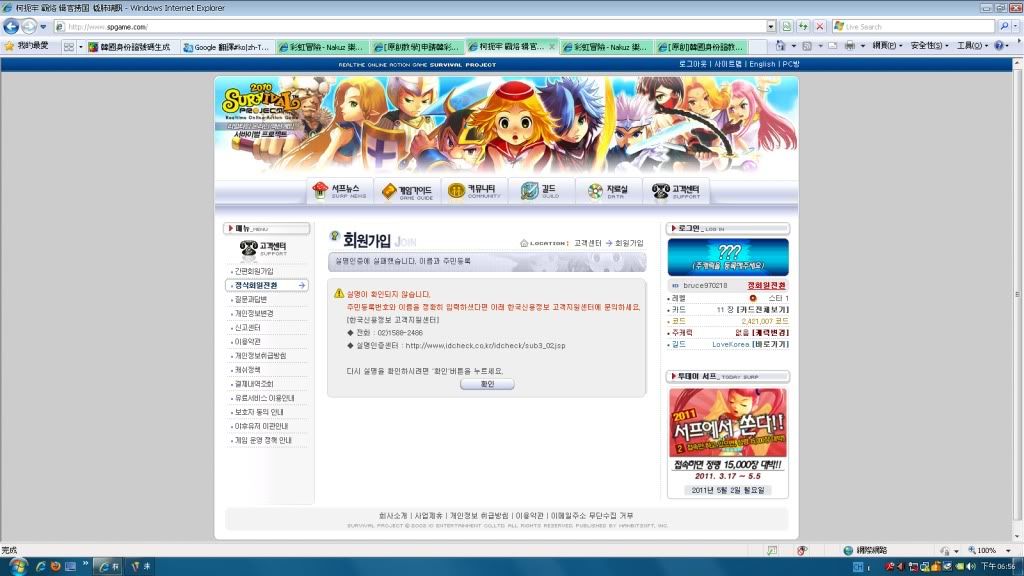Switch to the Google 翻譯 tab
Screen dimensions: 1024x576
coord(226,47)
